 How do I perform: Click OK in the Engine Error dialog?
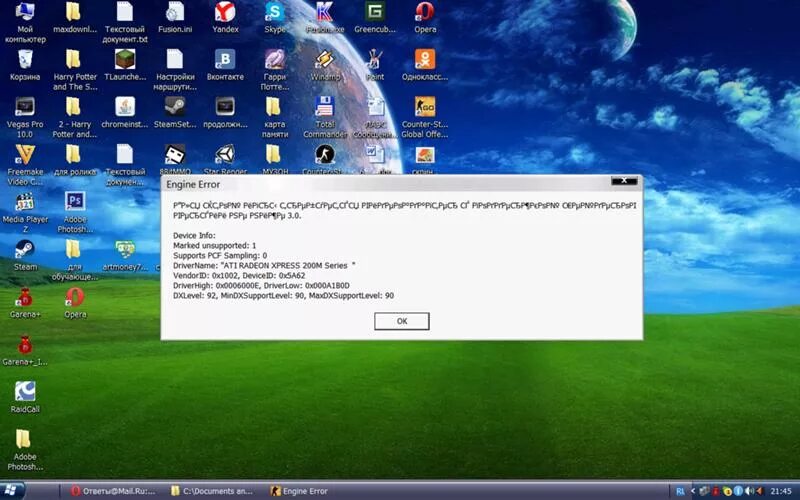pyautogui.click(x=402, y=321)
